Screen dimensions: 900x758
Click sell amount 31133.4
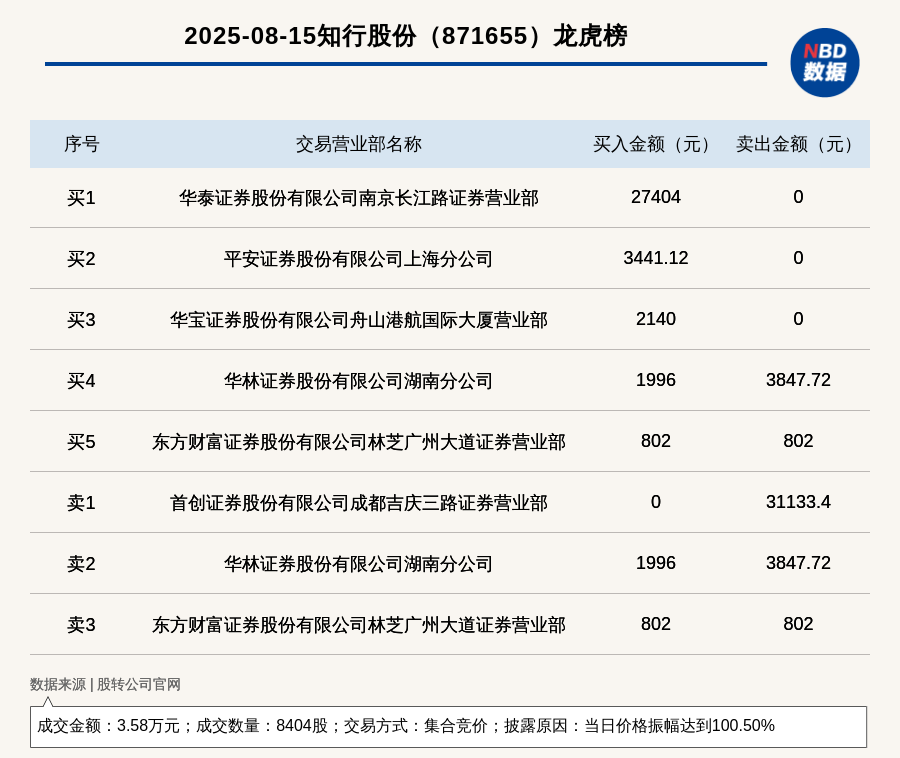[798, 502]
